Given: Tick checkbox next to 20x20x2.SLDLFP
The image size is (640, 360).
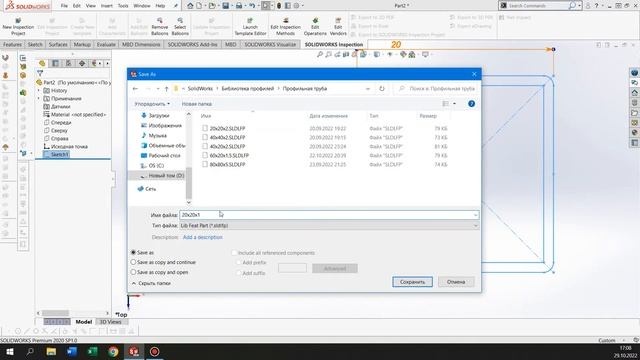Looking at the screenshot, I should coord(205,128).
